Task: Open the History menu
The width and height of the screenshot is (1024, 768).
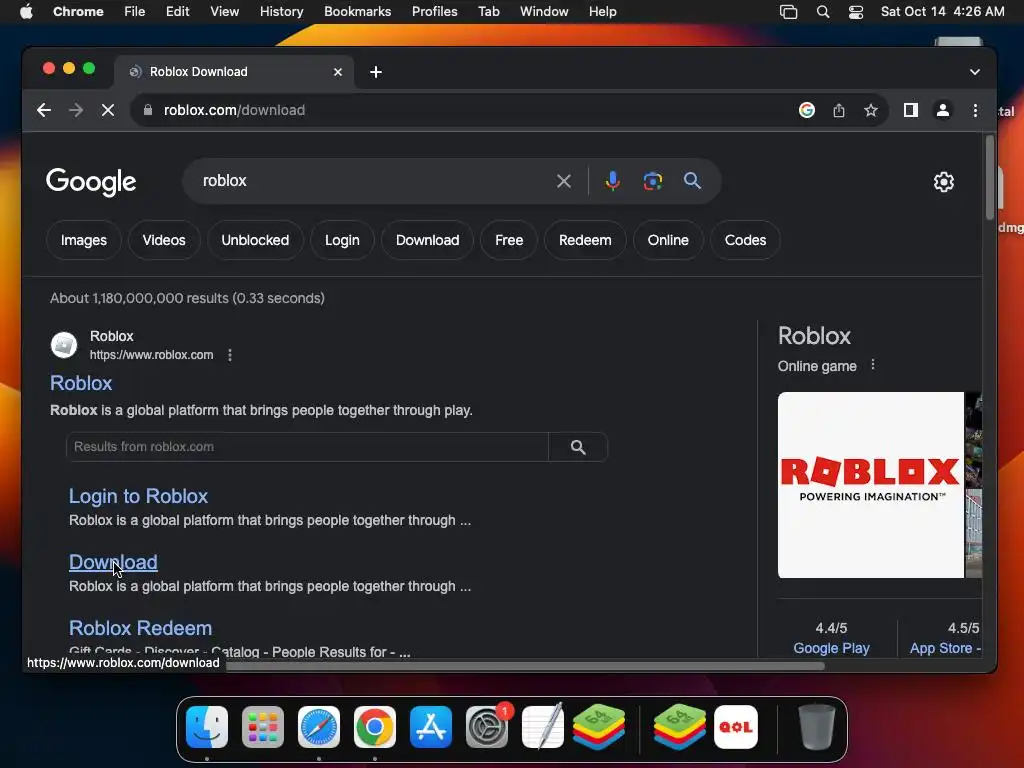Action: point(281,12)
